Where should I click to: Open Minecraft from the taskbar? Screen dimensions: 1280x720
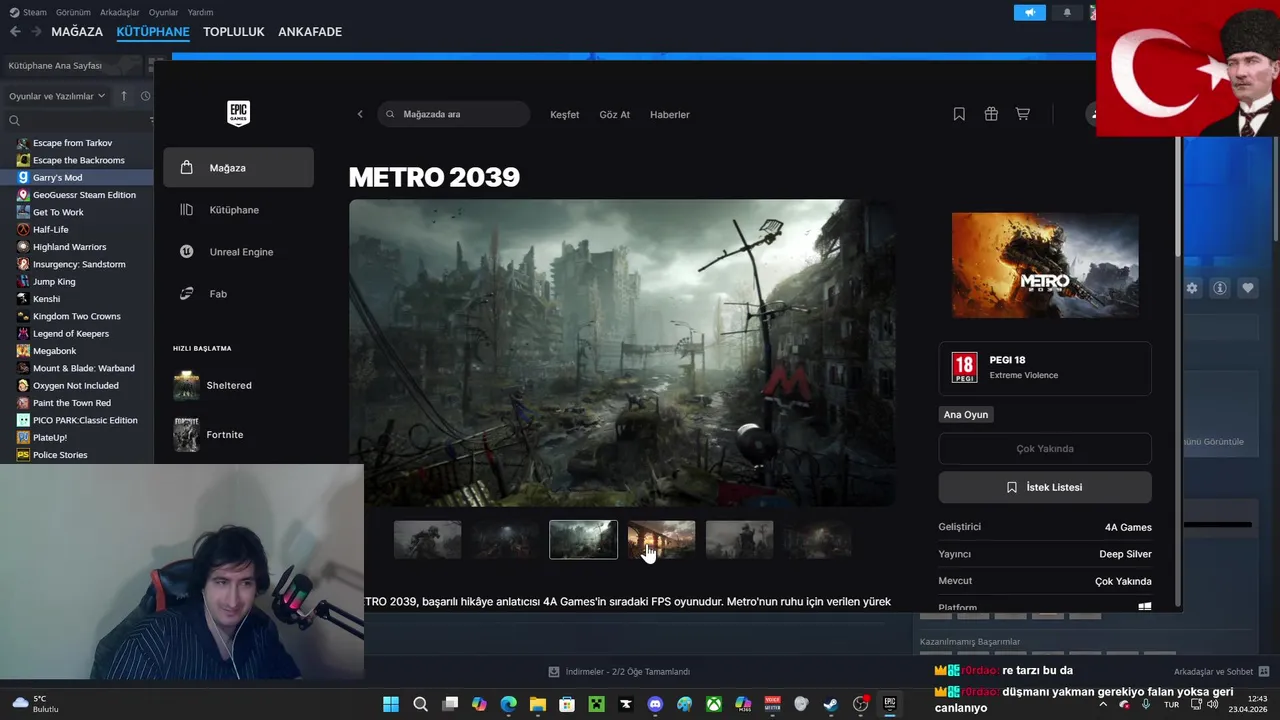596,704
